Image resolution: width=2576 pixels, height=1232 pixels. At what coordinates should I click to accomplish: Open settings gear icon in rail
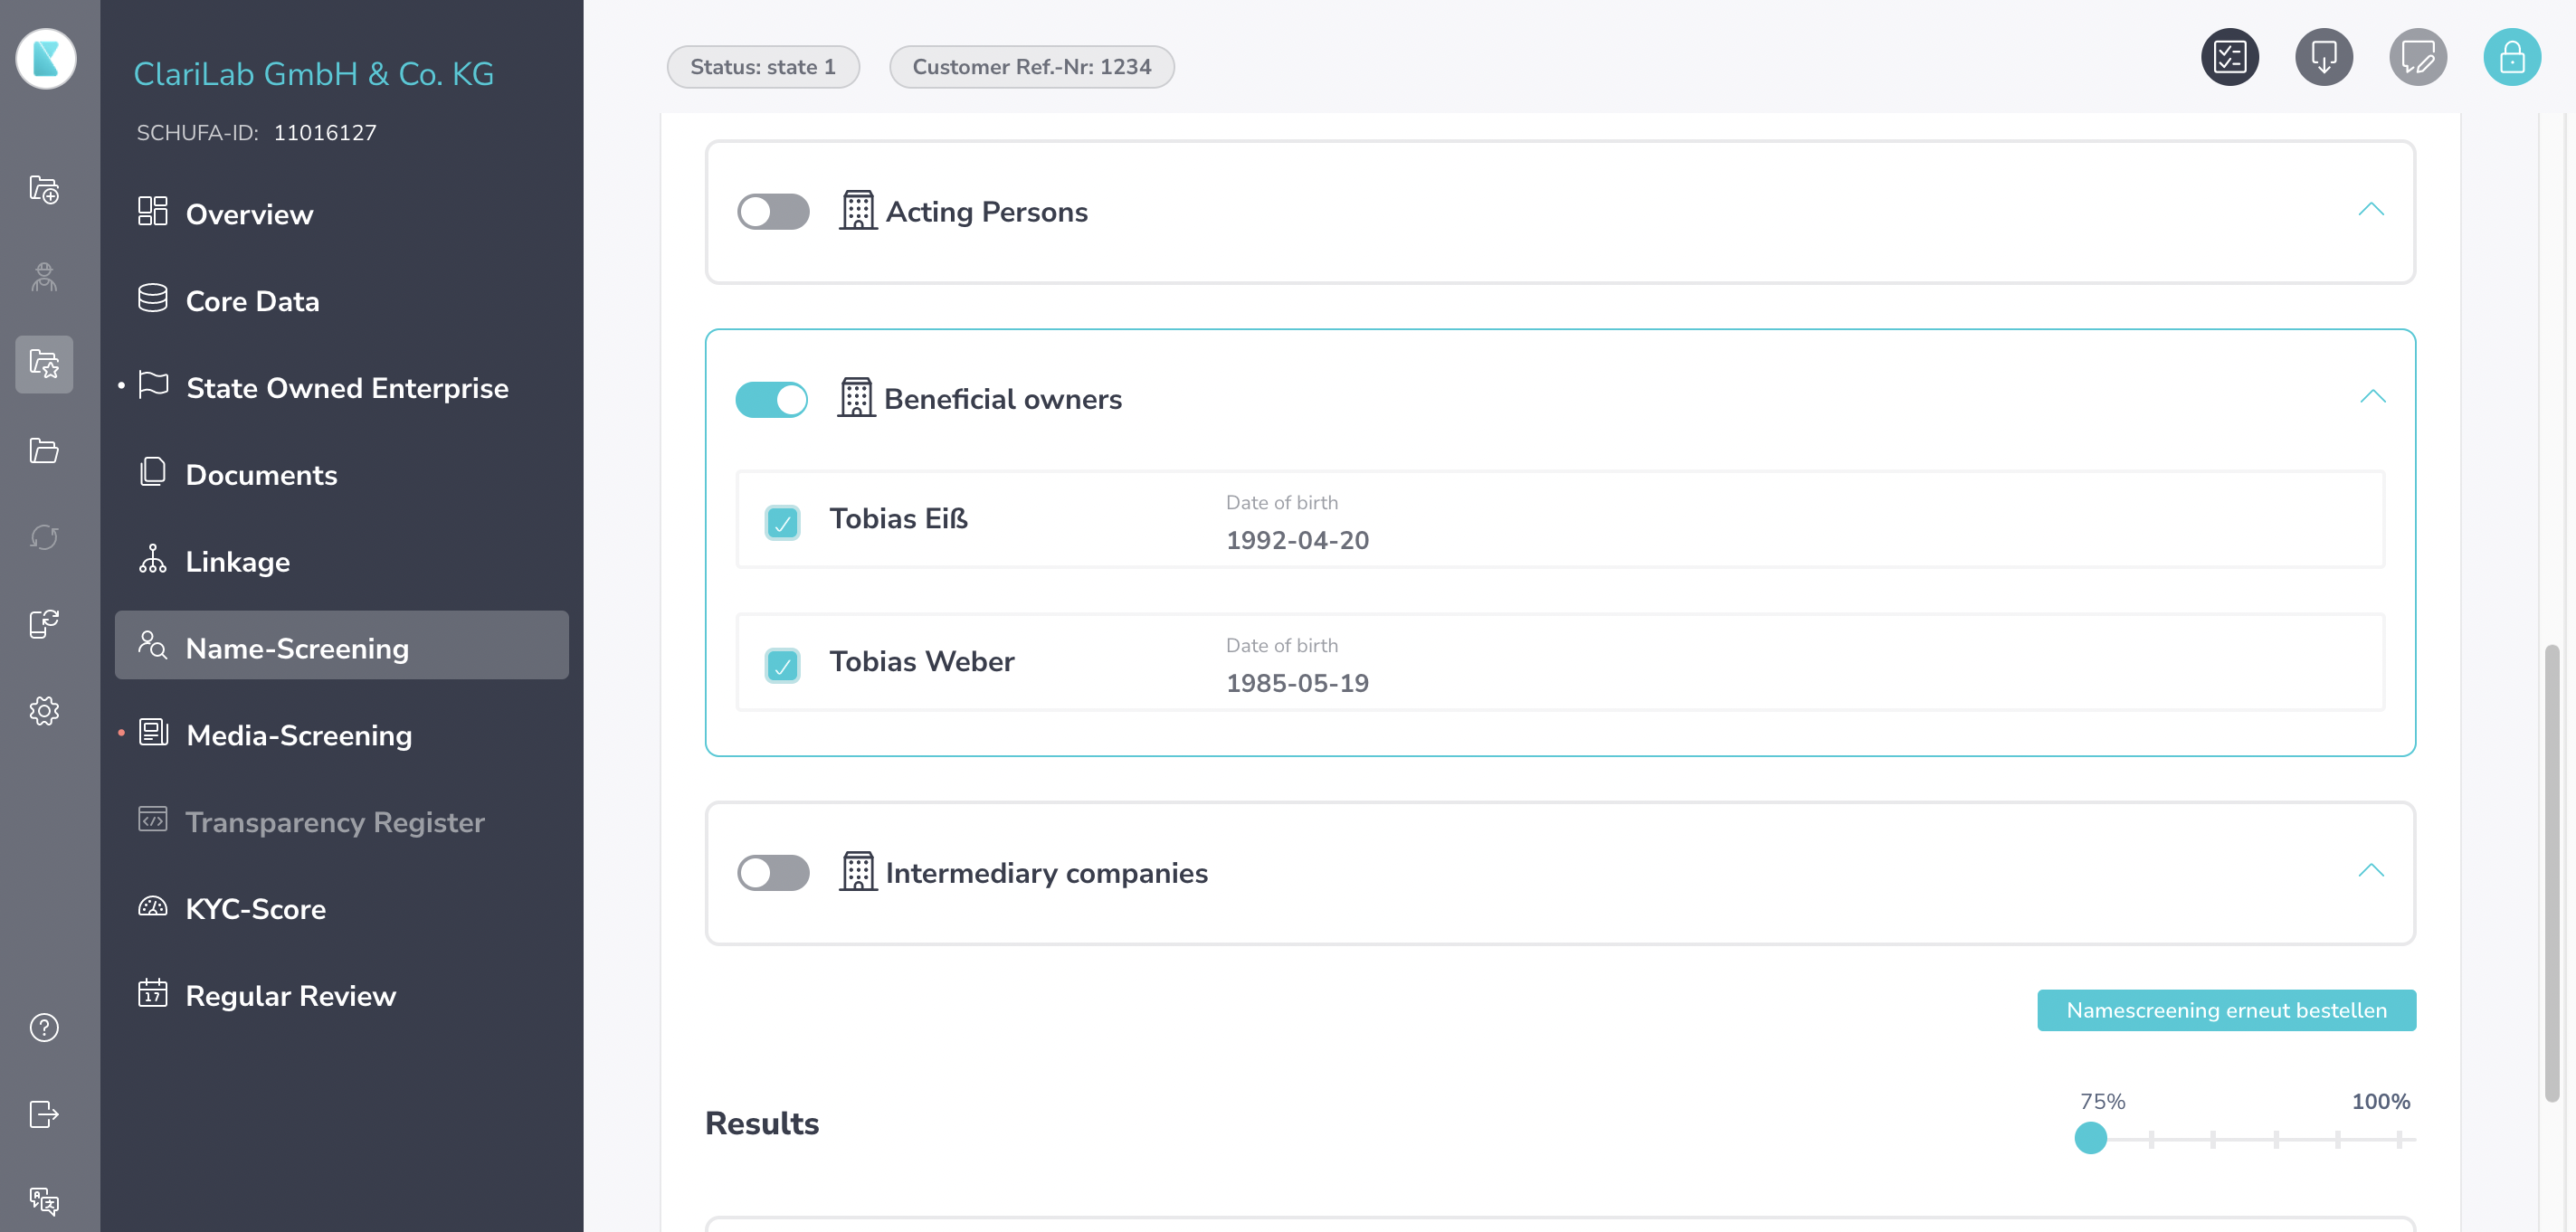click(x=44, y=711)
